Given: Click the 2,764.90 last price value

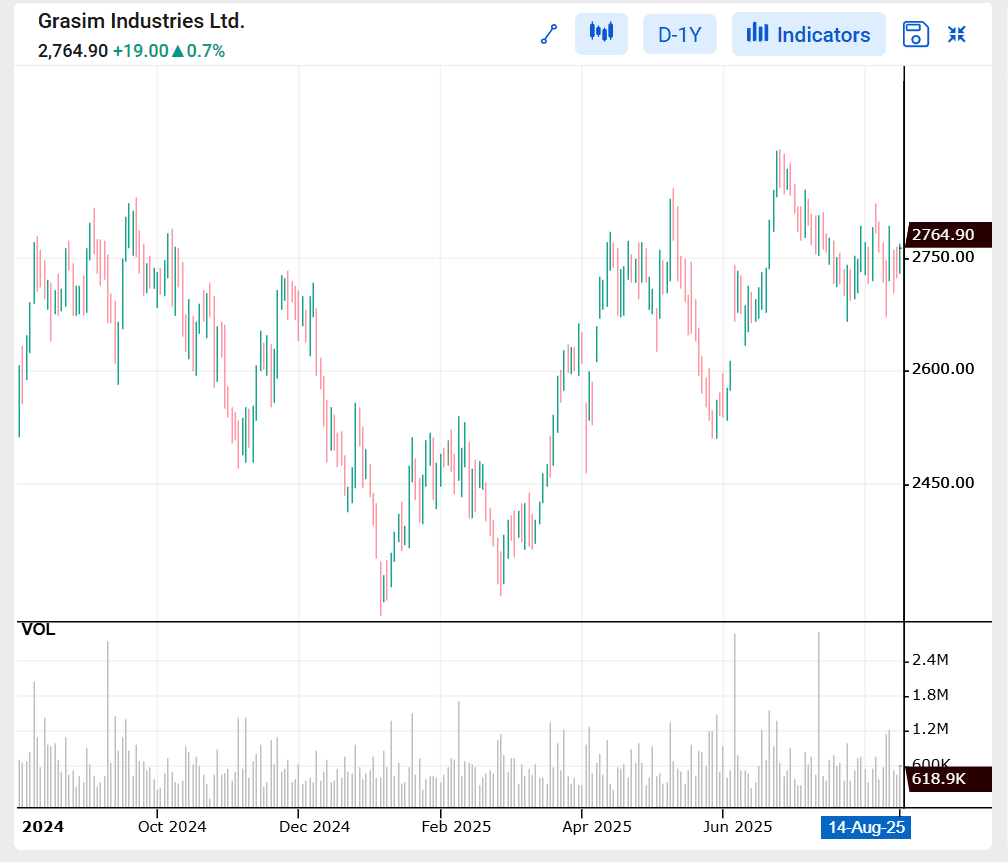Looking at the screenshot, I should (x=73, y=51).
